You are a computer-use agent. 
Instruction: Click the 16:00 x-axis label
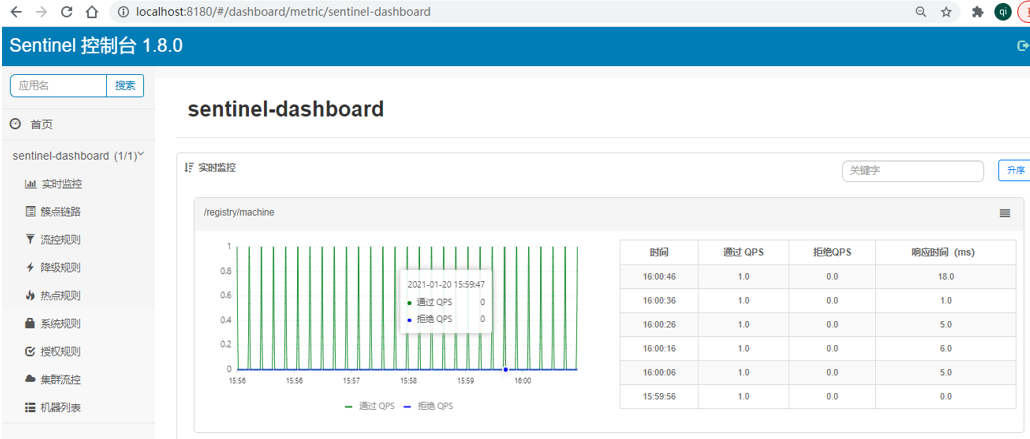[x=522, y=381]
